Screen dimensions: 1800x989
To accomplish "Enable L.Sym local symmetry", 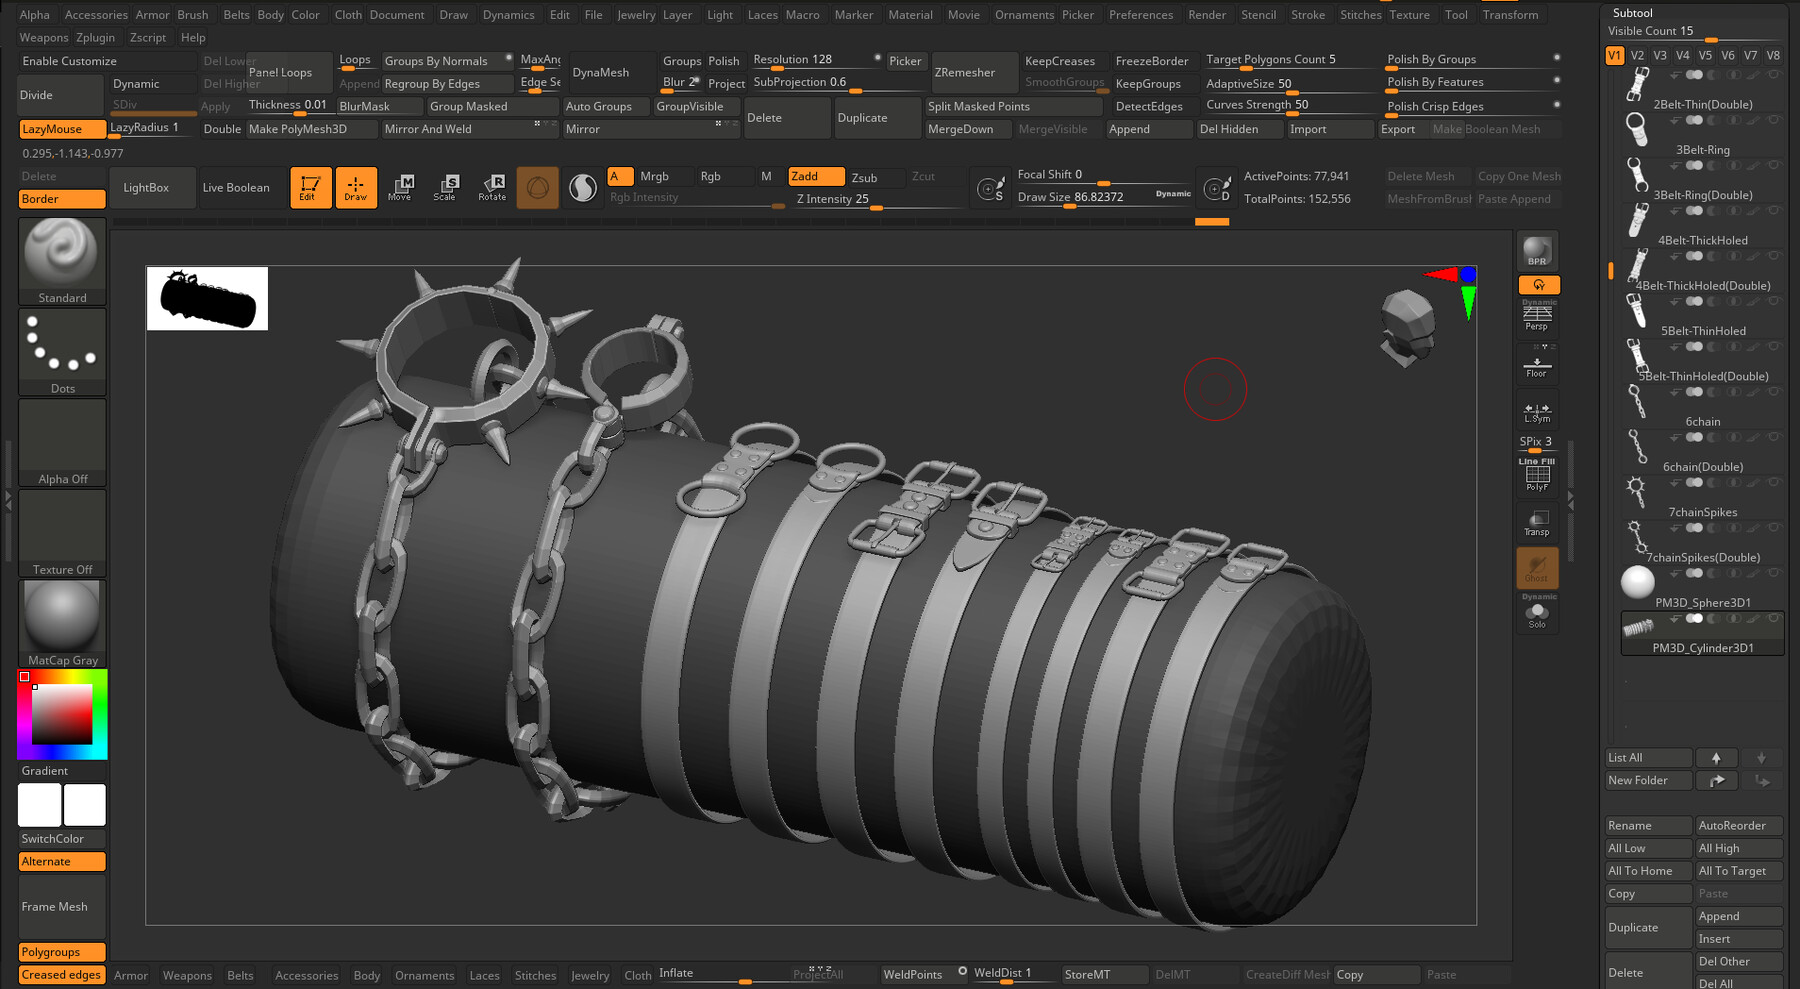I will (1537, 411).
